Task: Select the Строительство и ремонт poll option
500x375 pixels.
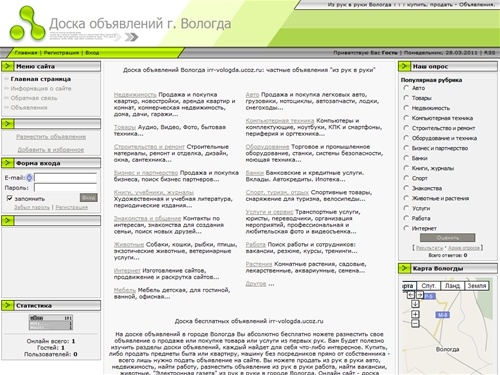Action: tap(406, 128)
